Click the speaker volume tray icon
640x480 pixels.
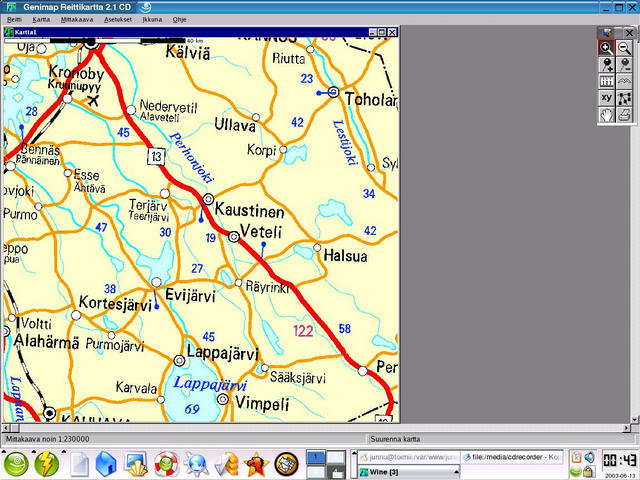coord(589,457)
